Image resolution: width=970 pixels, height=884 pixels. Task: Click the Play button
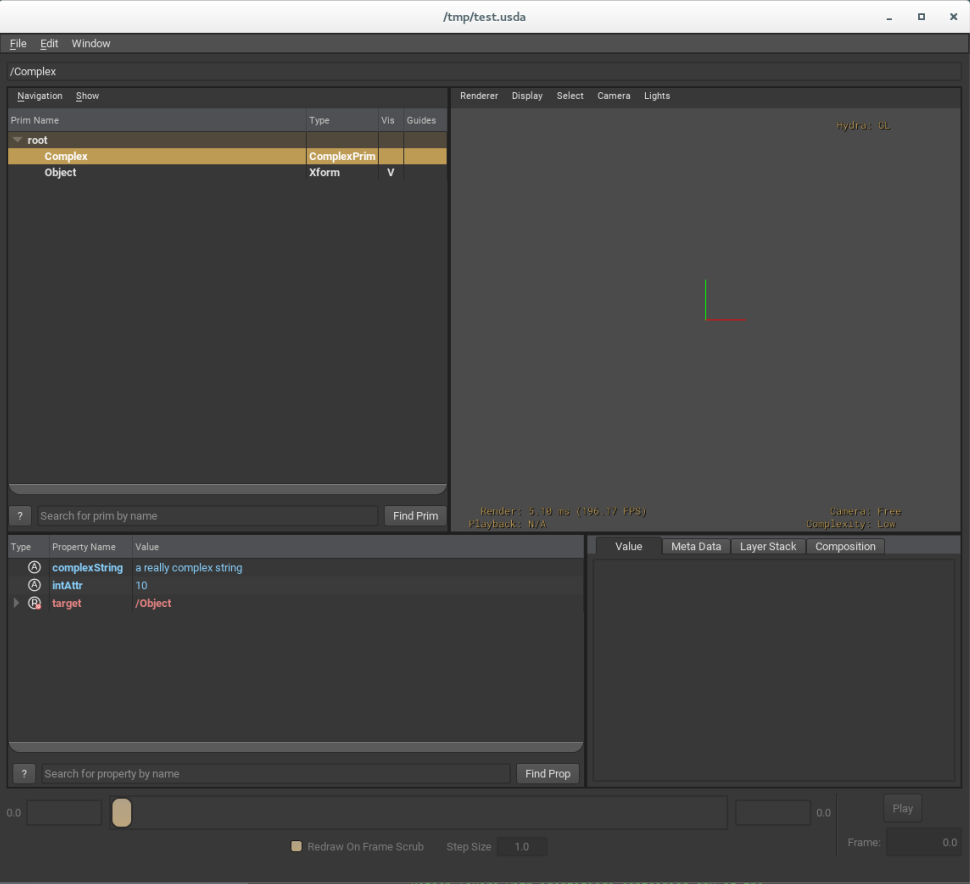(902, 809)
